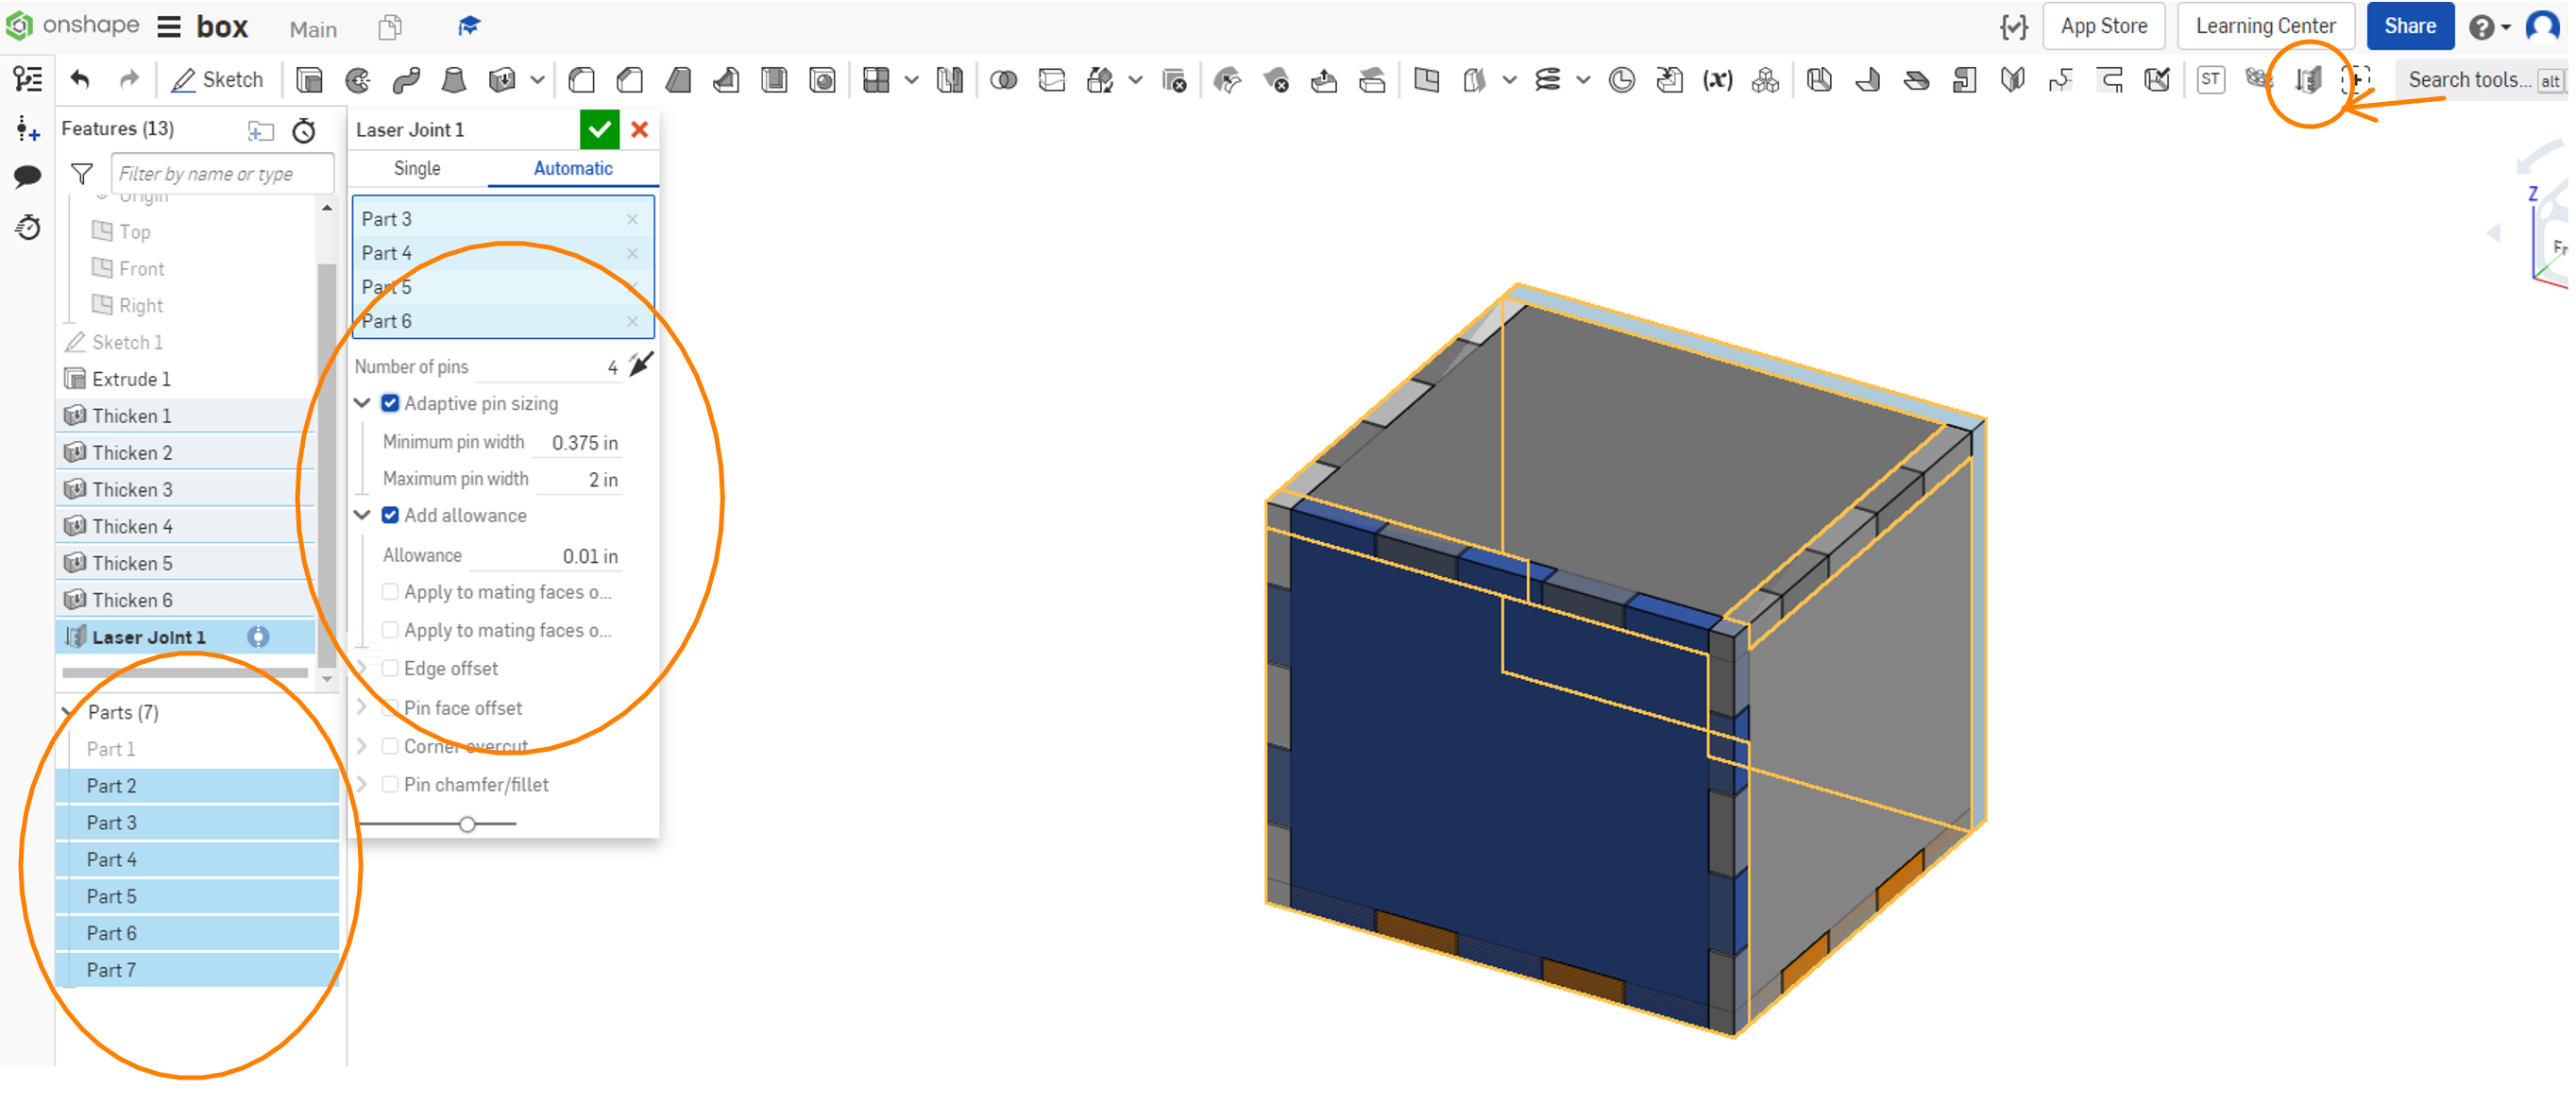Enable the Corner overcut checkbox

pyautogui.click(x=390, y=746)
